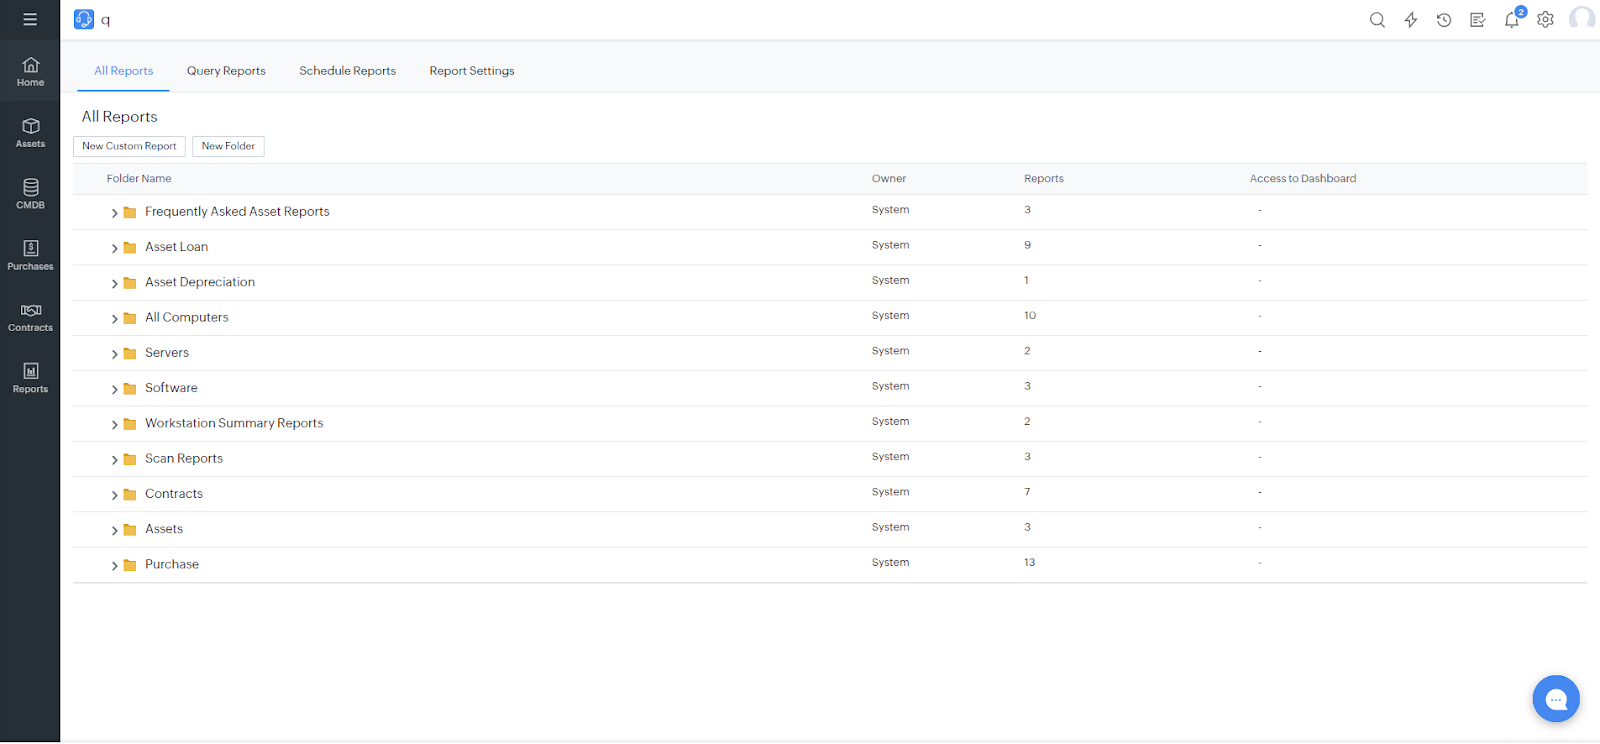Go to Home in sidebar
Viewport: 1600px width, 744px height.
click(x=30, y=71)
